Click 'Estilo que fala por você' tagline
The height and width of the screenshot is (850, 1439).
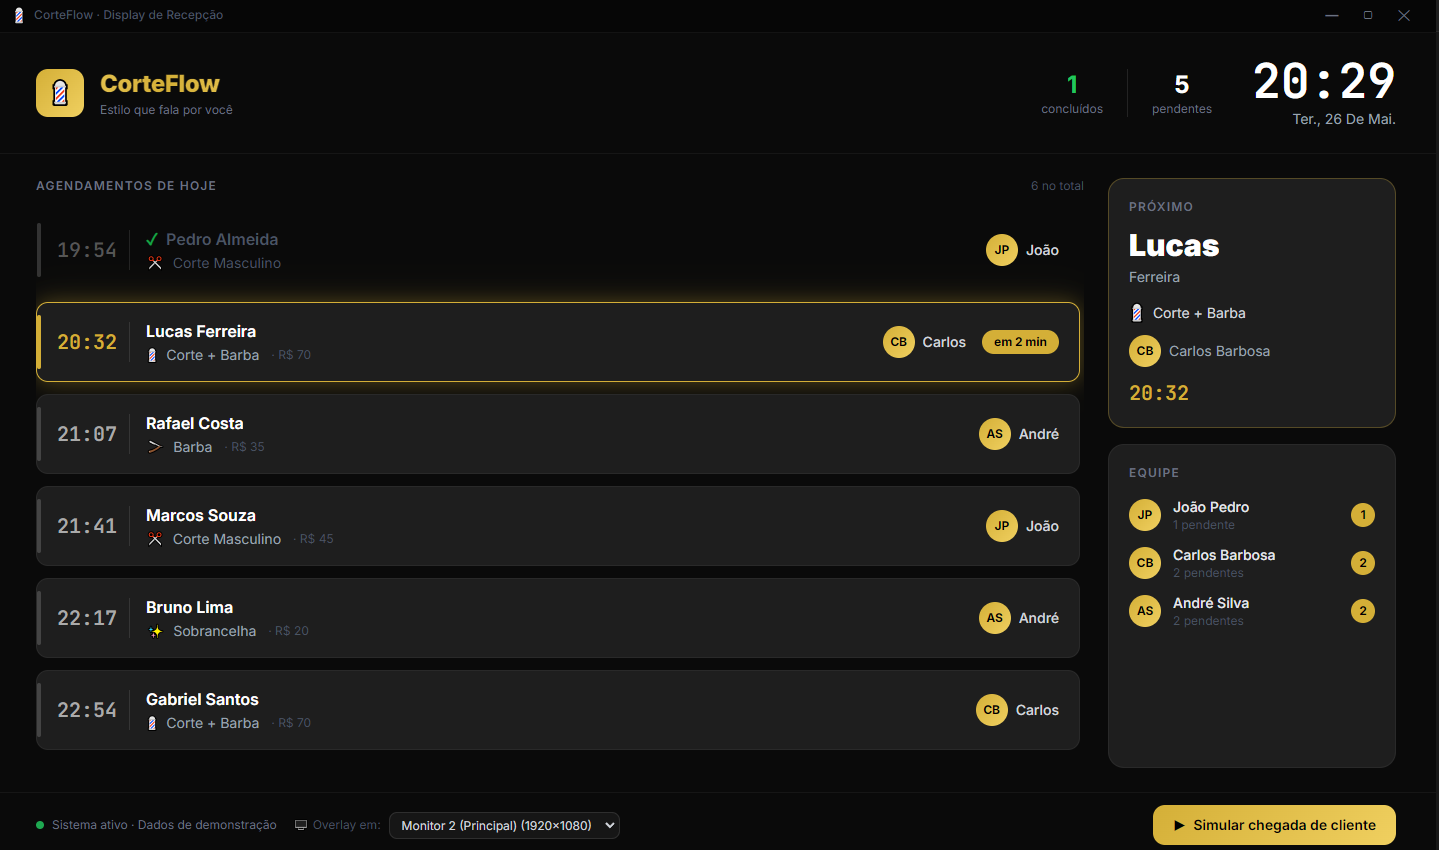pyautogui.click(x=166, y=110)
